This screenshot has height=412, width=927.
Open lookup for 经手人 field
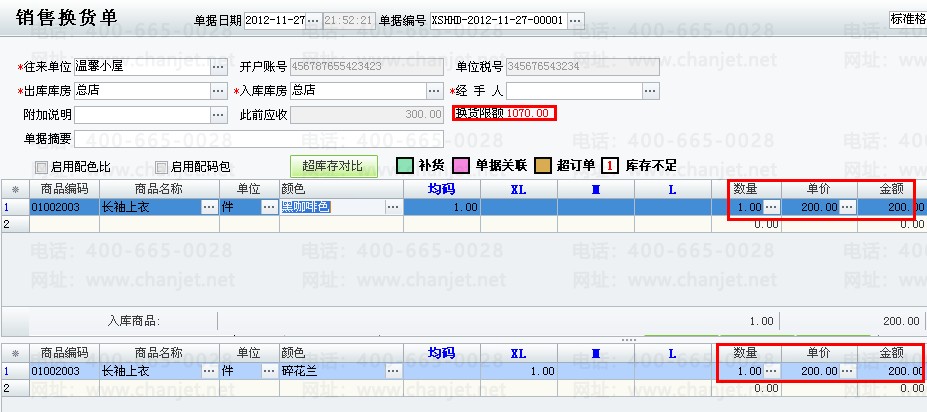(650, 91)
